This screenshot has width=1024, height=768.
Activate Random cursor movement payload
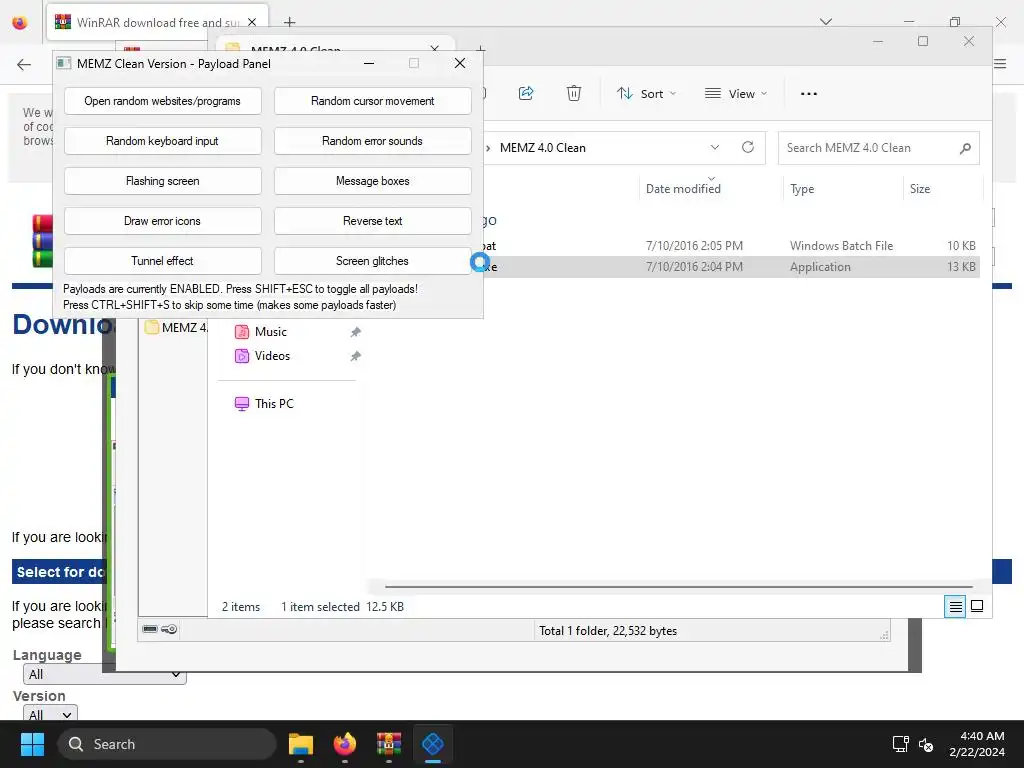coord(372,101)
